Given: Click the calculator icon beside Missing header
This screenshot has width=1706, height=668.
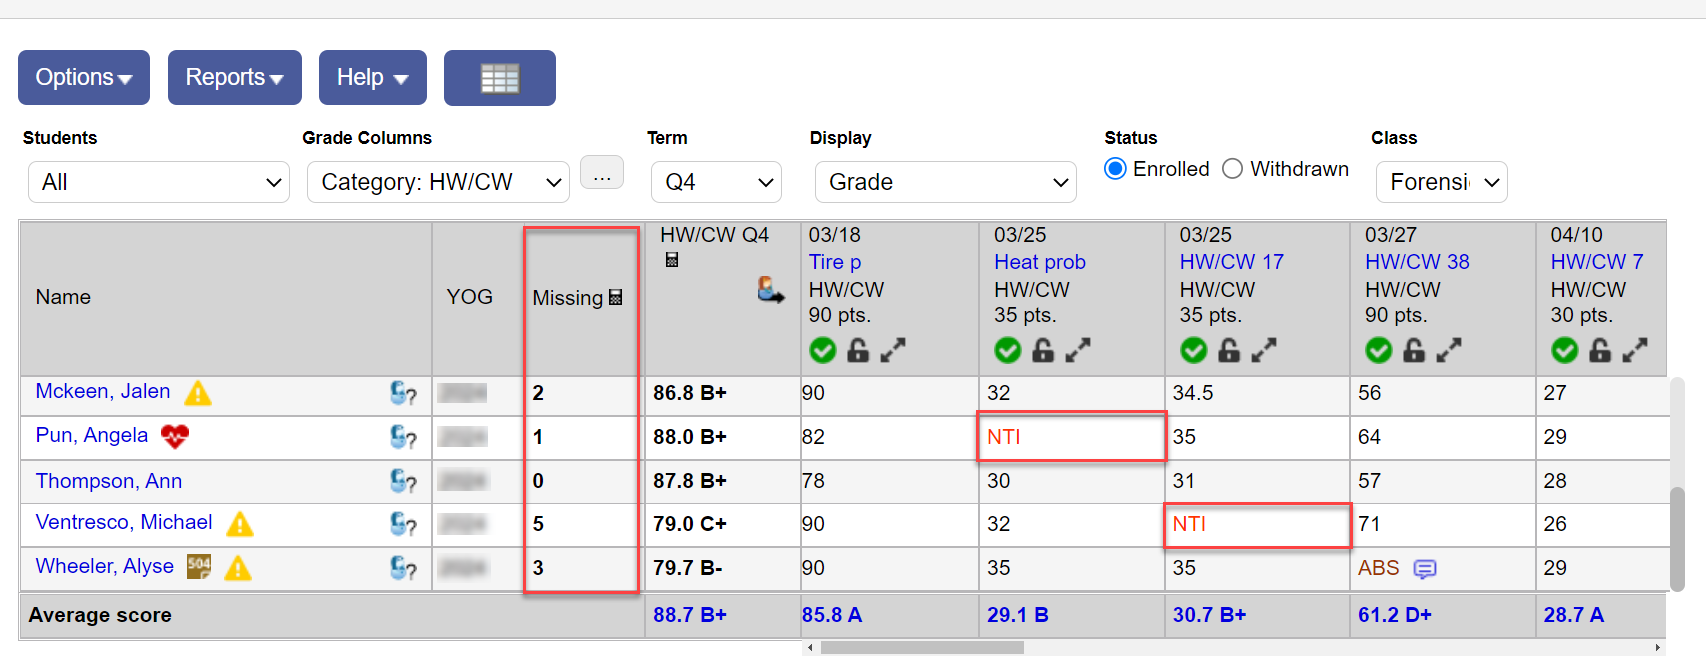Looking at the screenshot, I should [x=616, y=297].
